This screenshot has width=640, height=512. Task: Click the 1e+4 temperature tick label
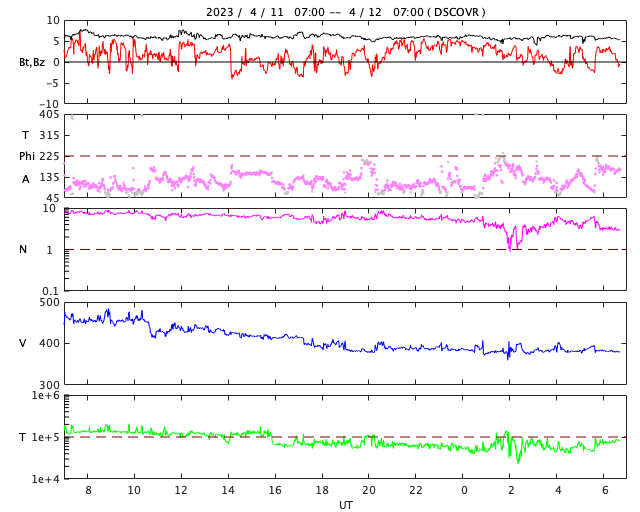[46, 479]
